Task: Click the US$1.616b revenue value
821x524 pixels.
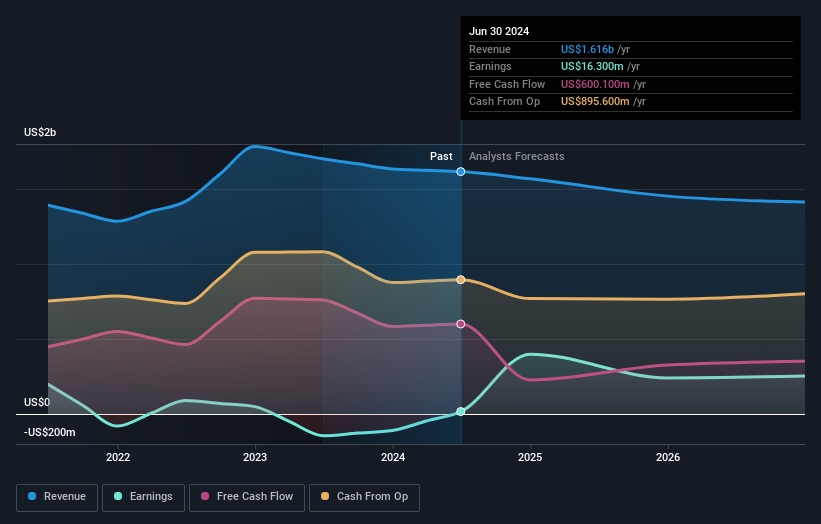Action: pos(587,49)
